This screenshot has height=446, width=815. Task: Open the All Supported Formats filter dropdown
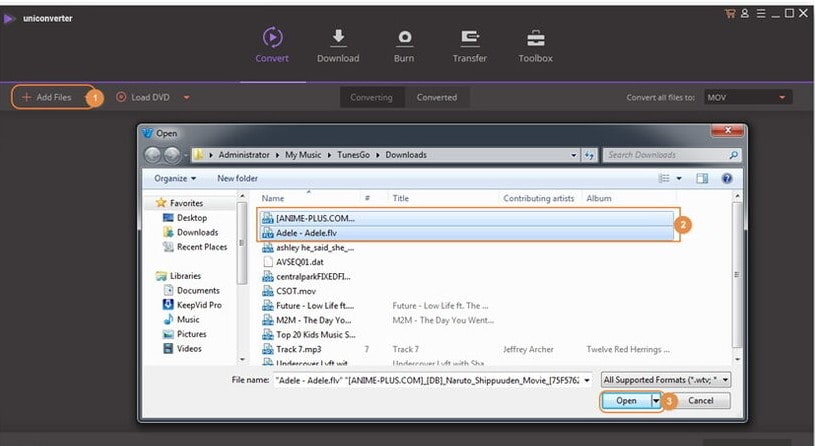pyautogui.click(x=666, y=381)
